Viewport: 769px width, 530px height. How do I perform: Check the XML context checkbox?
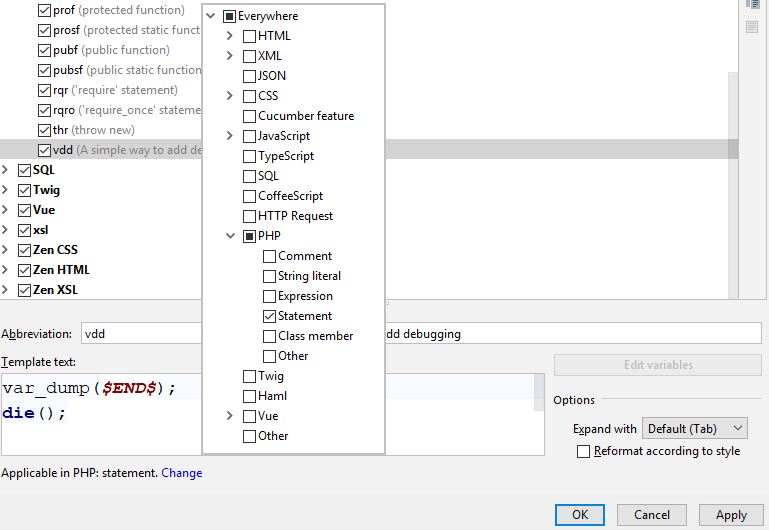[x=249, y=56]
